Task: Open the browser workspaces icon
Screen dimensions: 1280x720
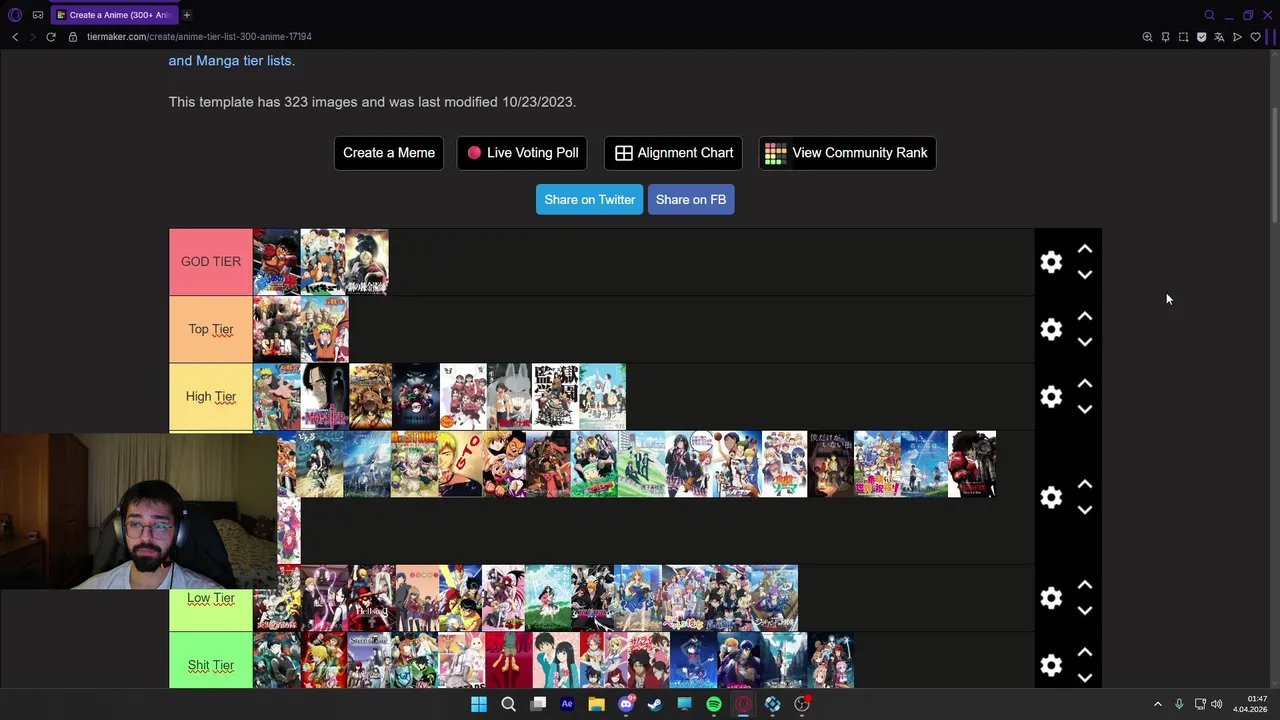Action: coord(38,15)
